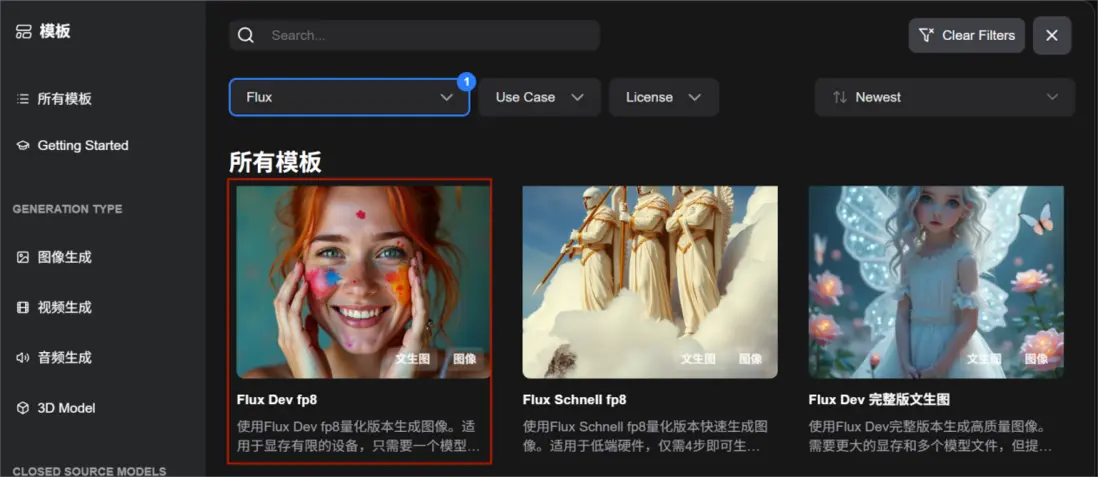Click description starting 使用Flux Dev fp8量化版本
Screen dimensions: 1098x477
(x=359, y=436)
